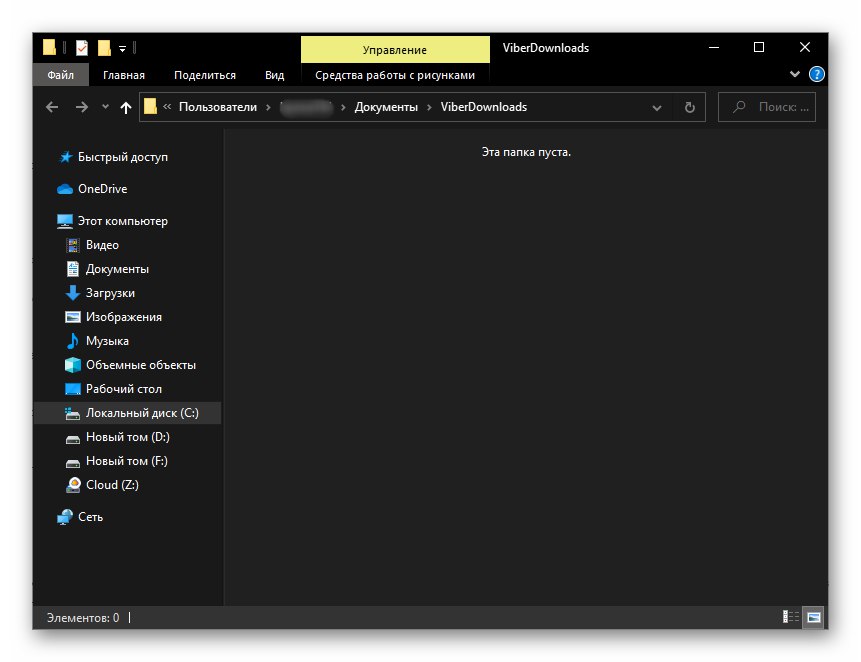
Task: Click the blurred user folder in path
Action: pos(306,108)
